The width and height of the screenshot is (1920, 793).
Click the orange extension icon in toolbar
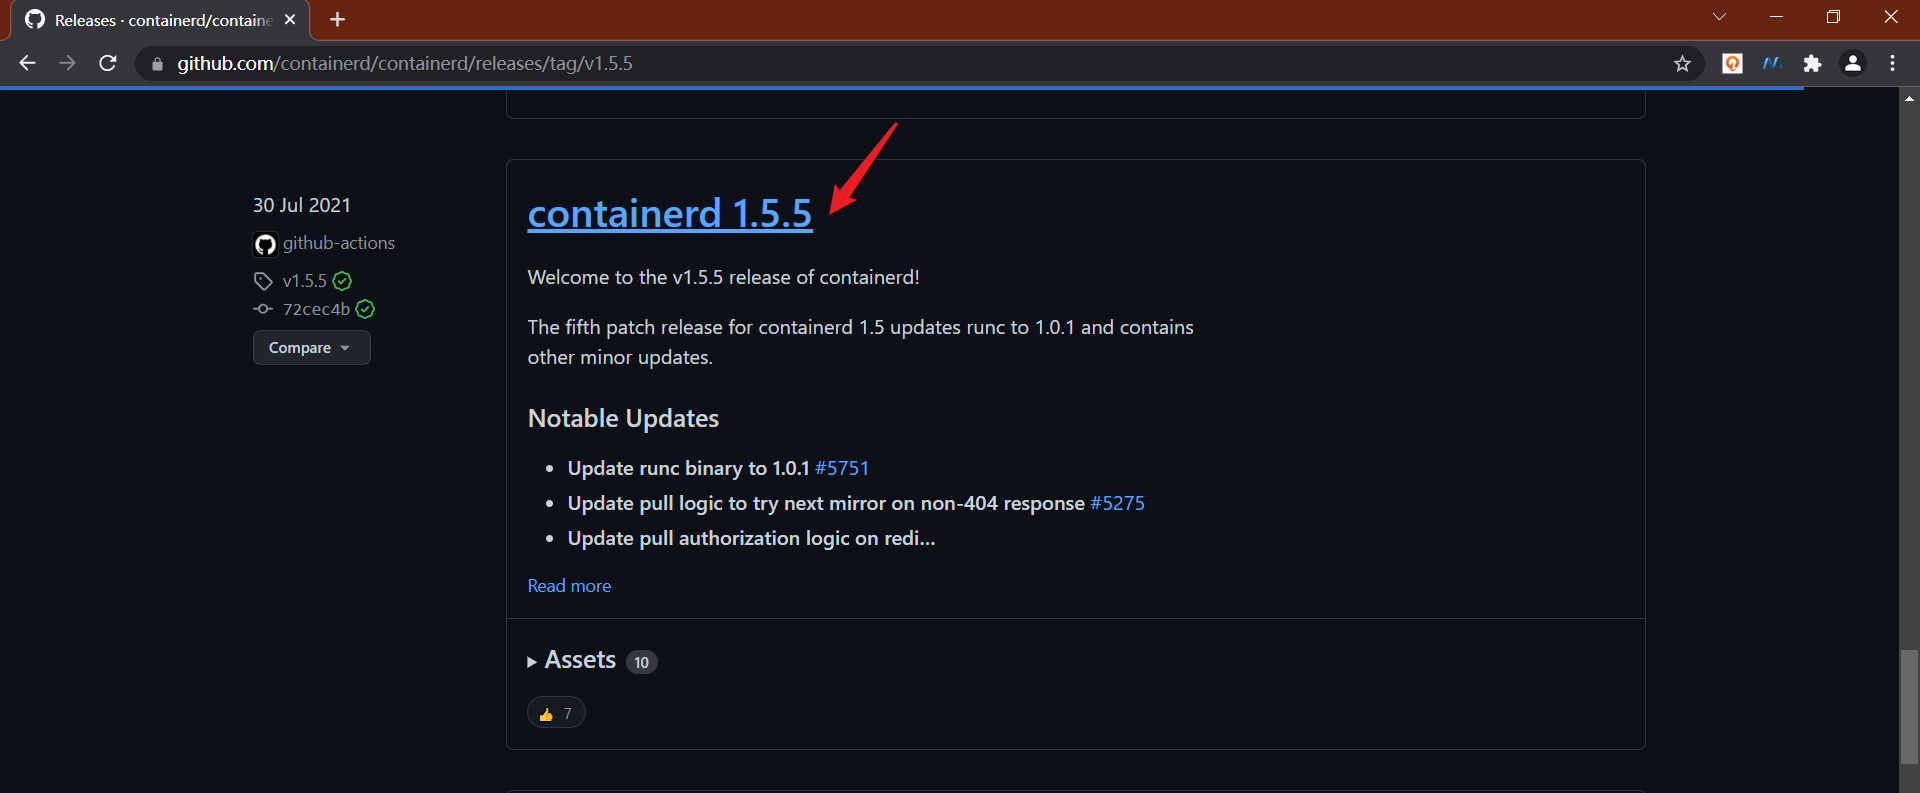1732,63
